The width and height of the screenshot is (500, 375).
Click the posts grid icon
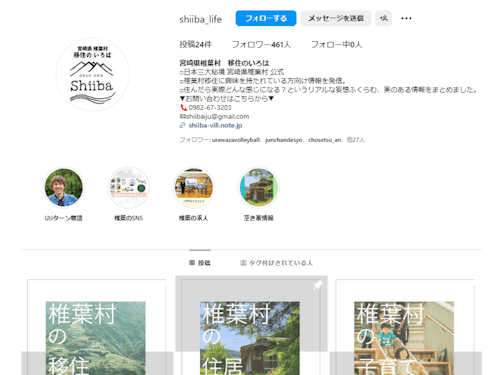tap(192, 263)
